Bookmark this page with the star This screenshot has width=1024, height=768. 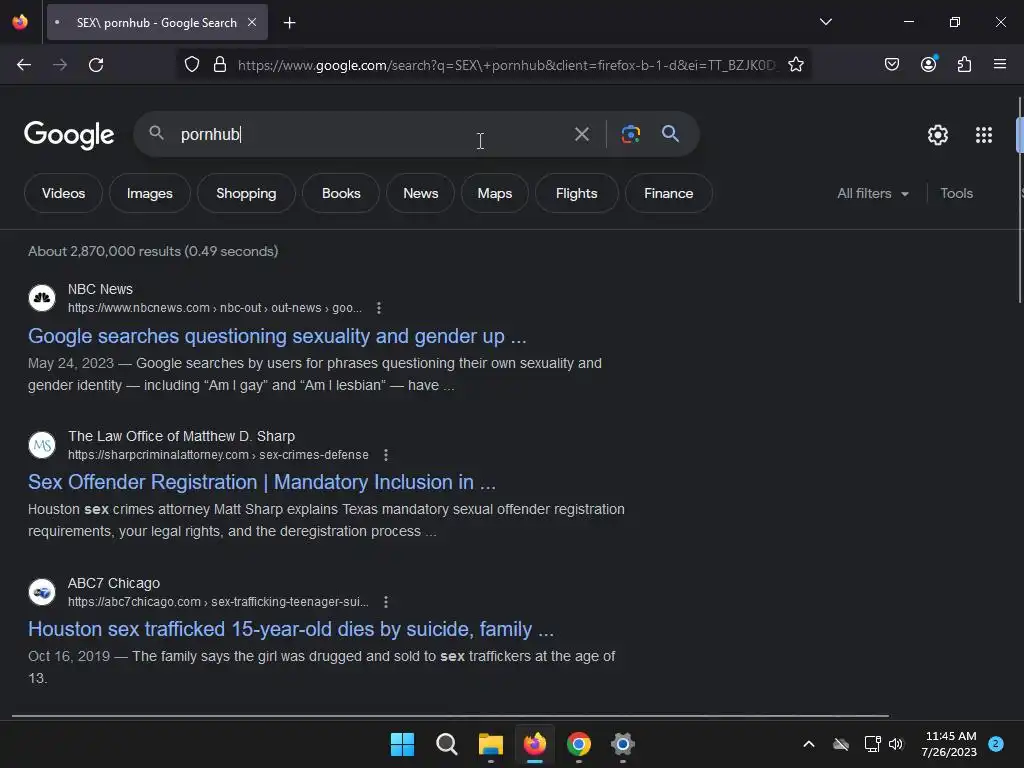coord(795,65)
